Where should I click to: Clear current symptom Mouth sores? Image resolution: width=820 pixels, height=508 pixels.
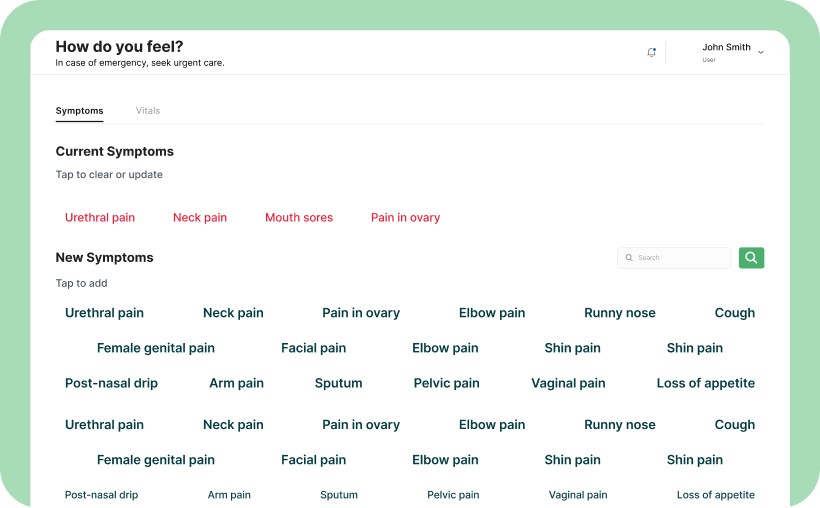pos(299,218)
